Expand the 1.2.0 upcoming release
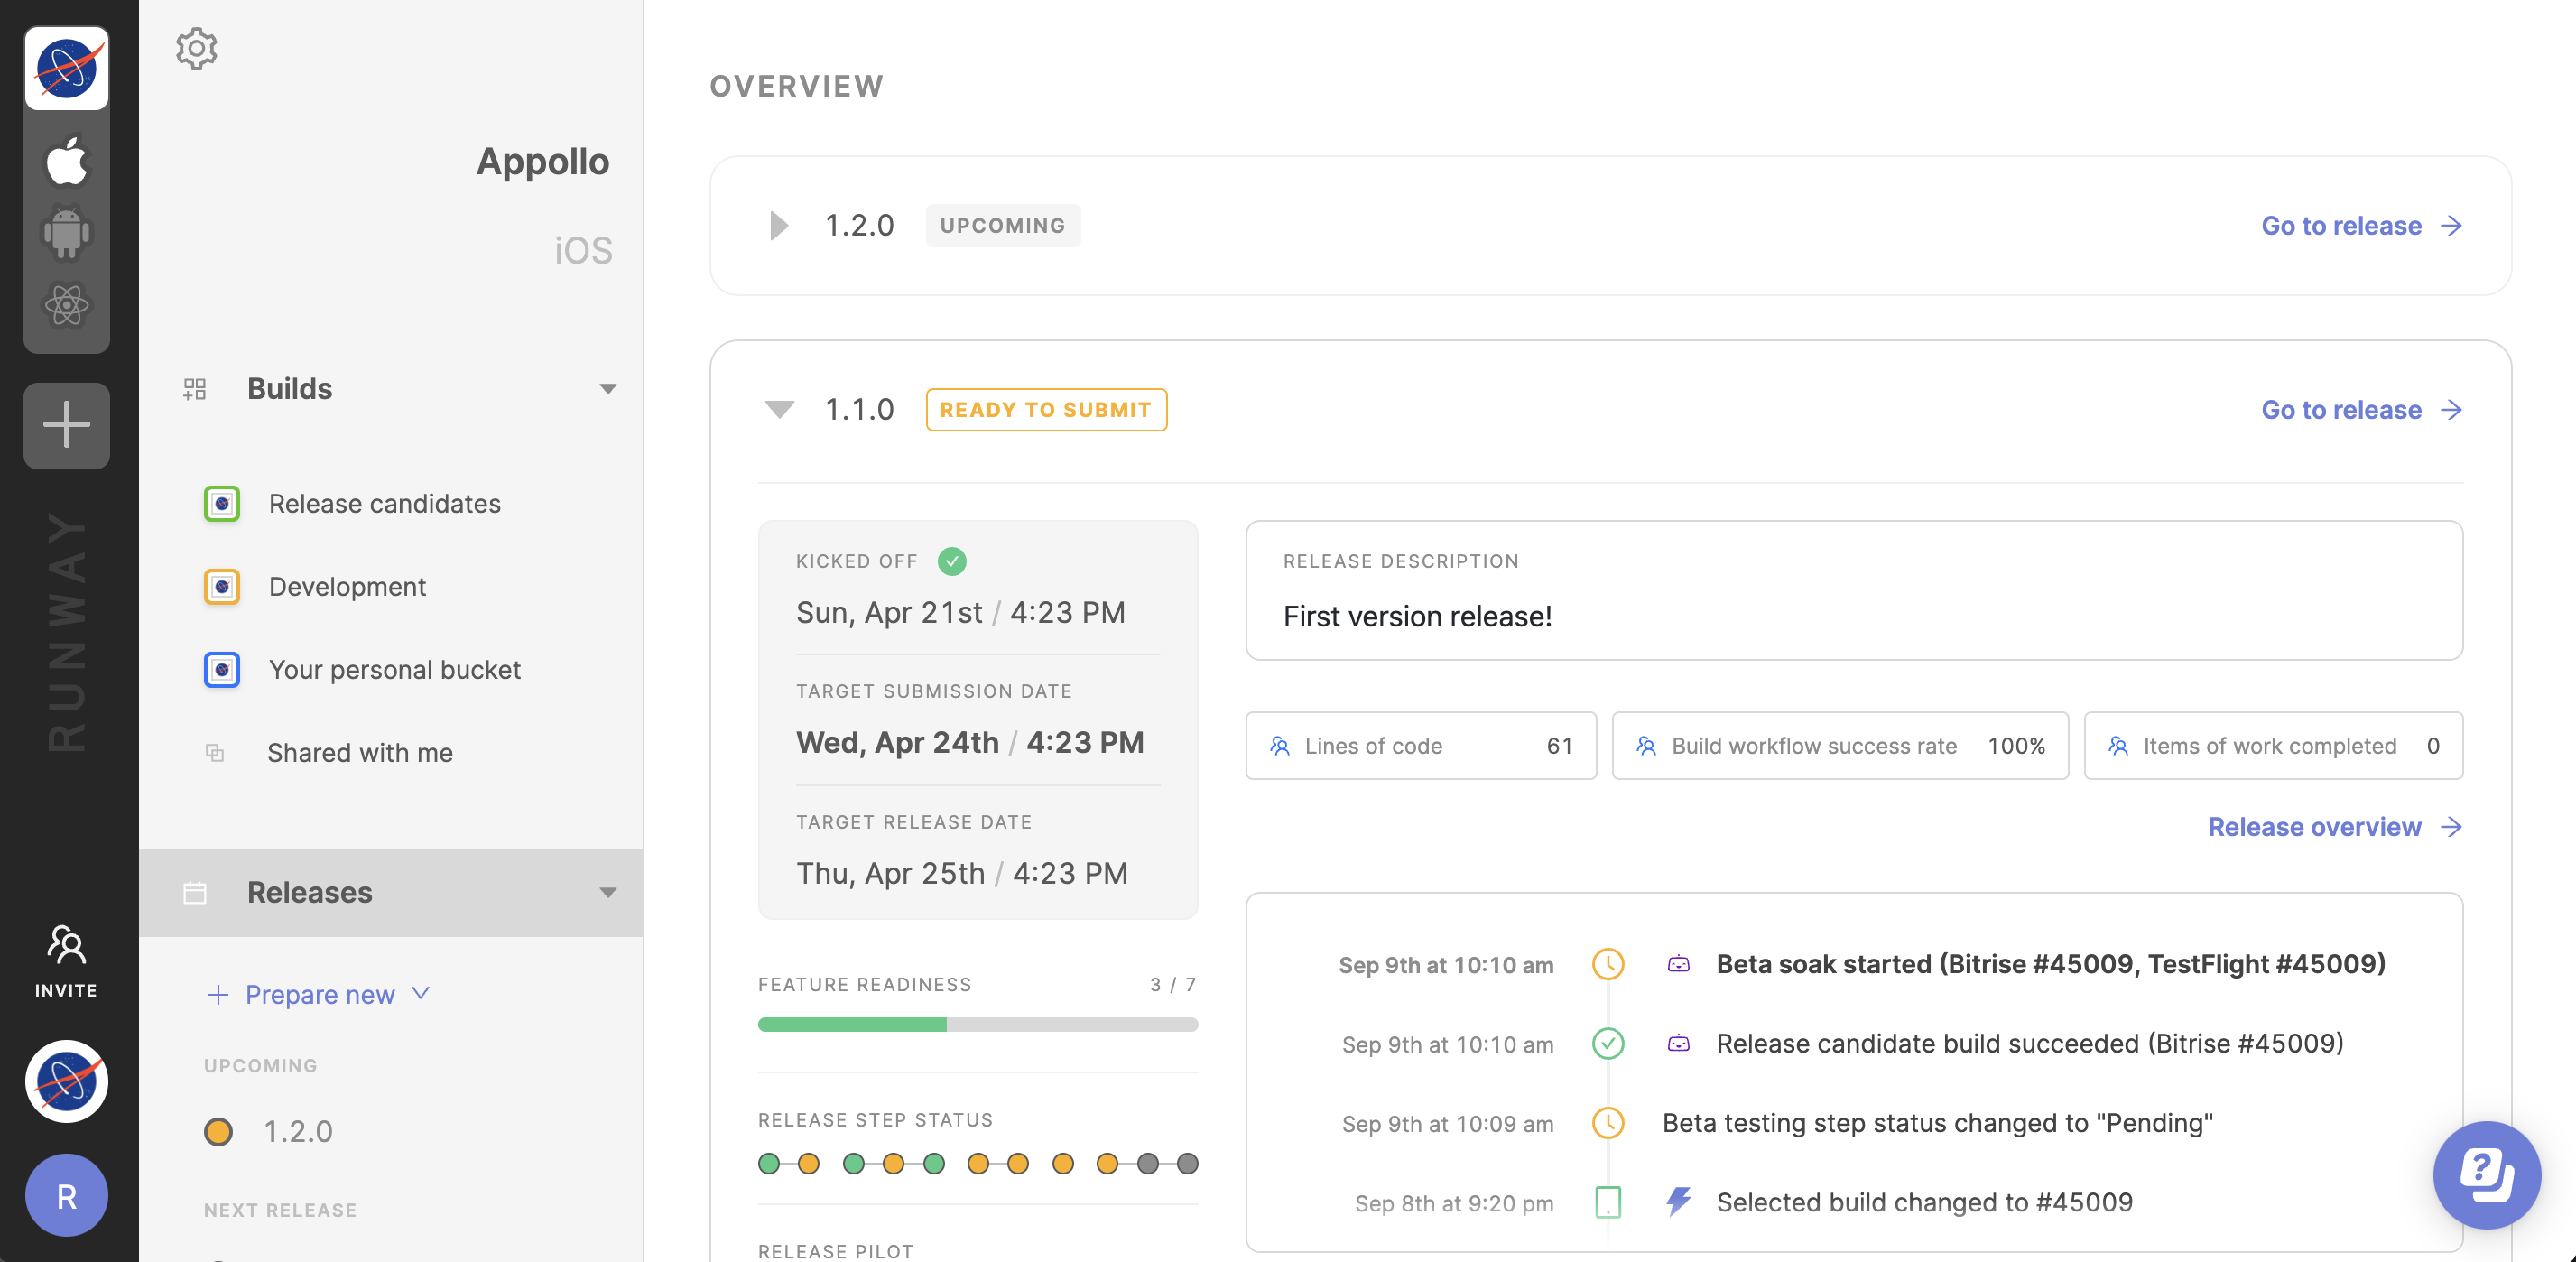Image resolution: width=2576 pixels, height=1262 pixels. coord(779,225)
